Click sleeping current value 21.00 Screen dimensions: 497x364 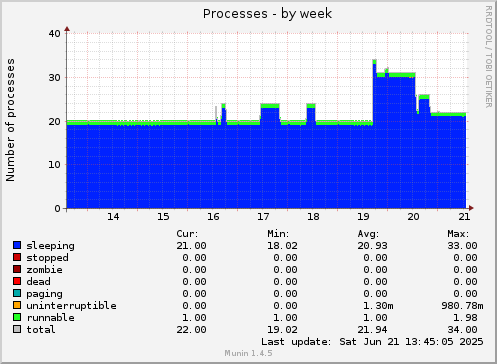(191, 246)
